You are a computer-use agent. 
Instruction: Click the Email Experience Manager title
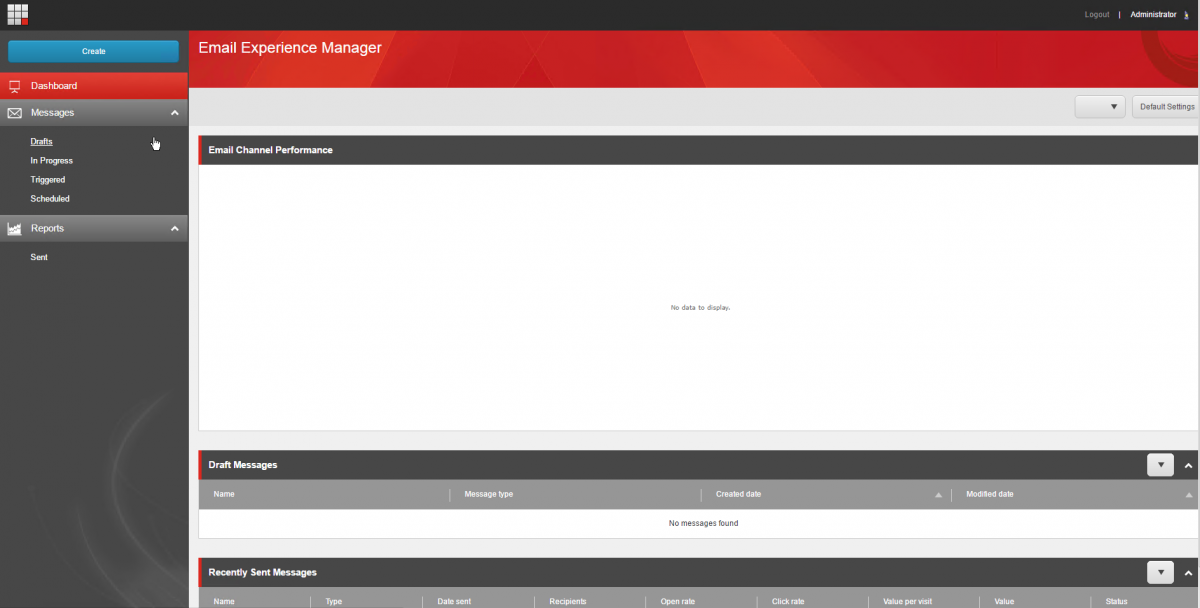pos(290,47)
